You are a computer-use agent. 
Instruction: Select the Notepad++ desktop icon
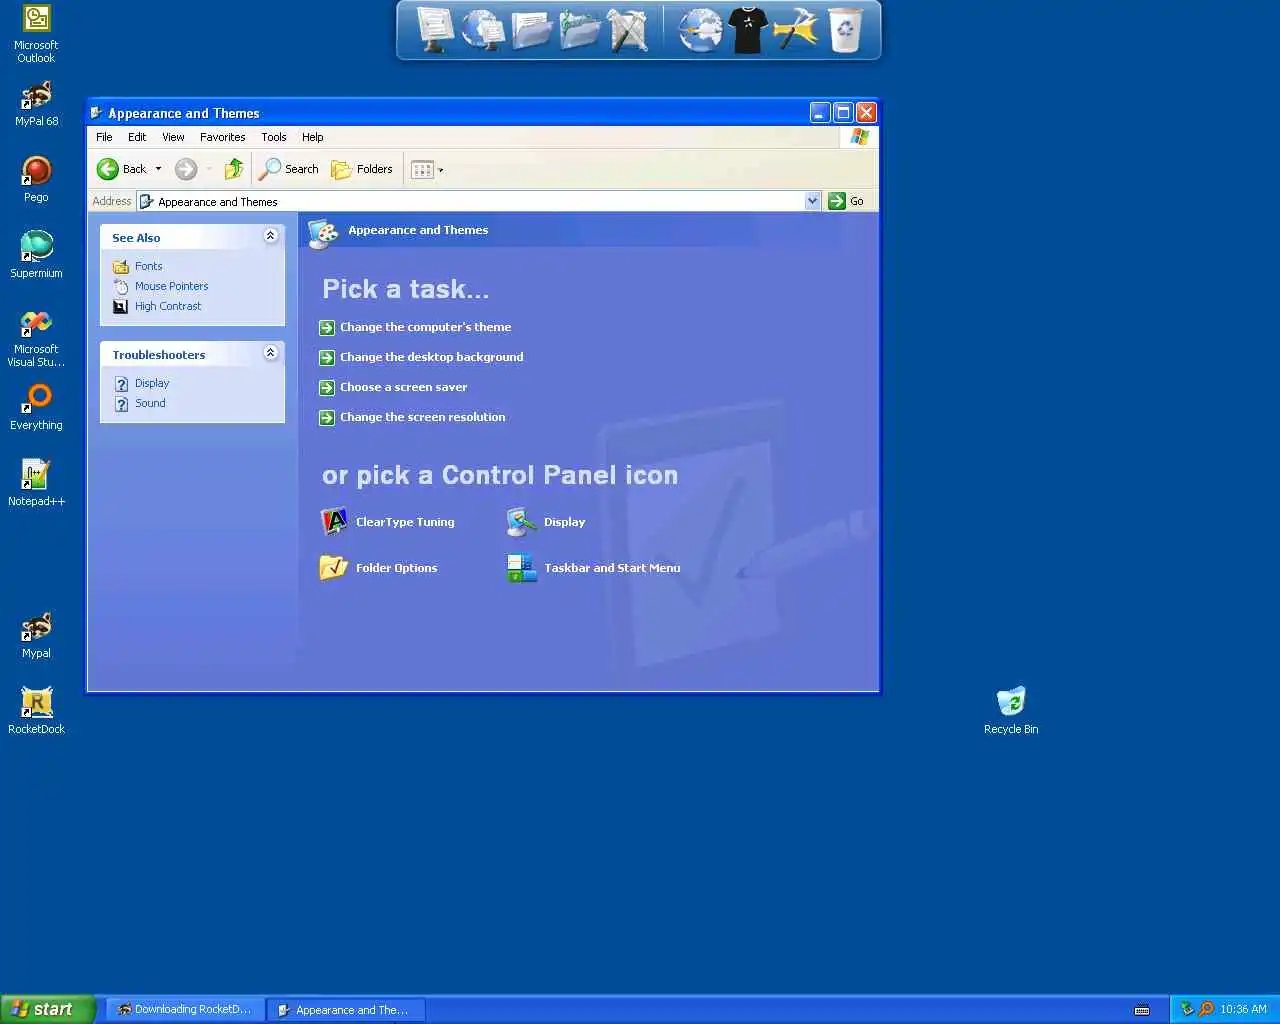[36, 483]
